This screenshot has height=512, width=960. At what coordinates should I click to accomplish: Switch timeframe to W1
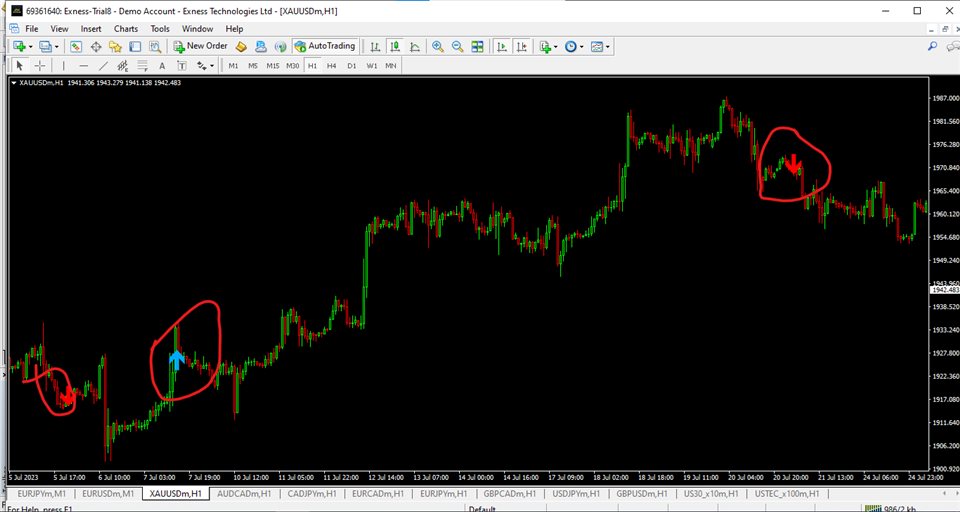click(371, 66)
